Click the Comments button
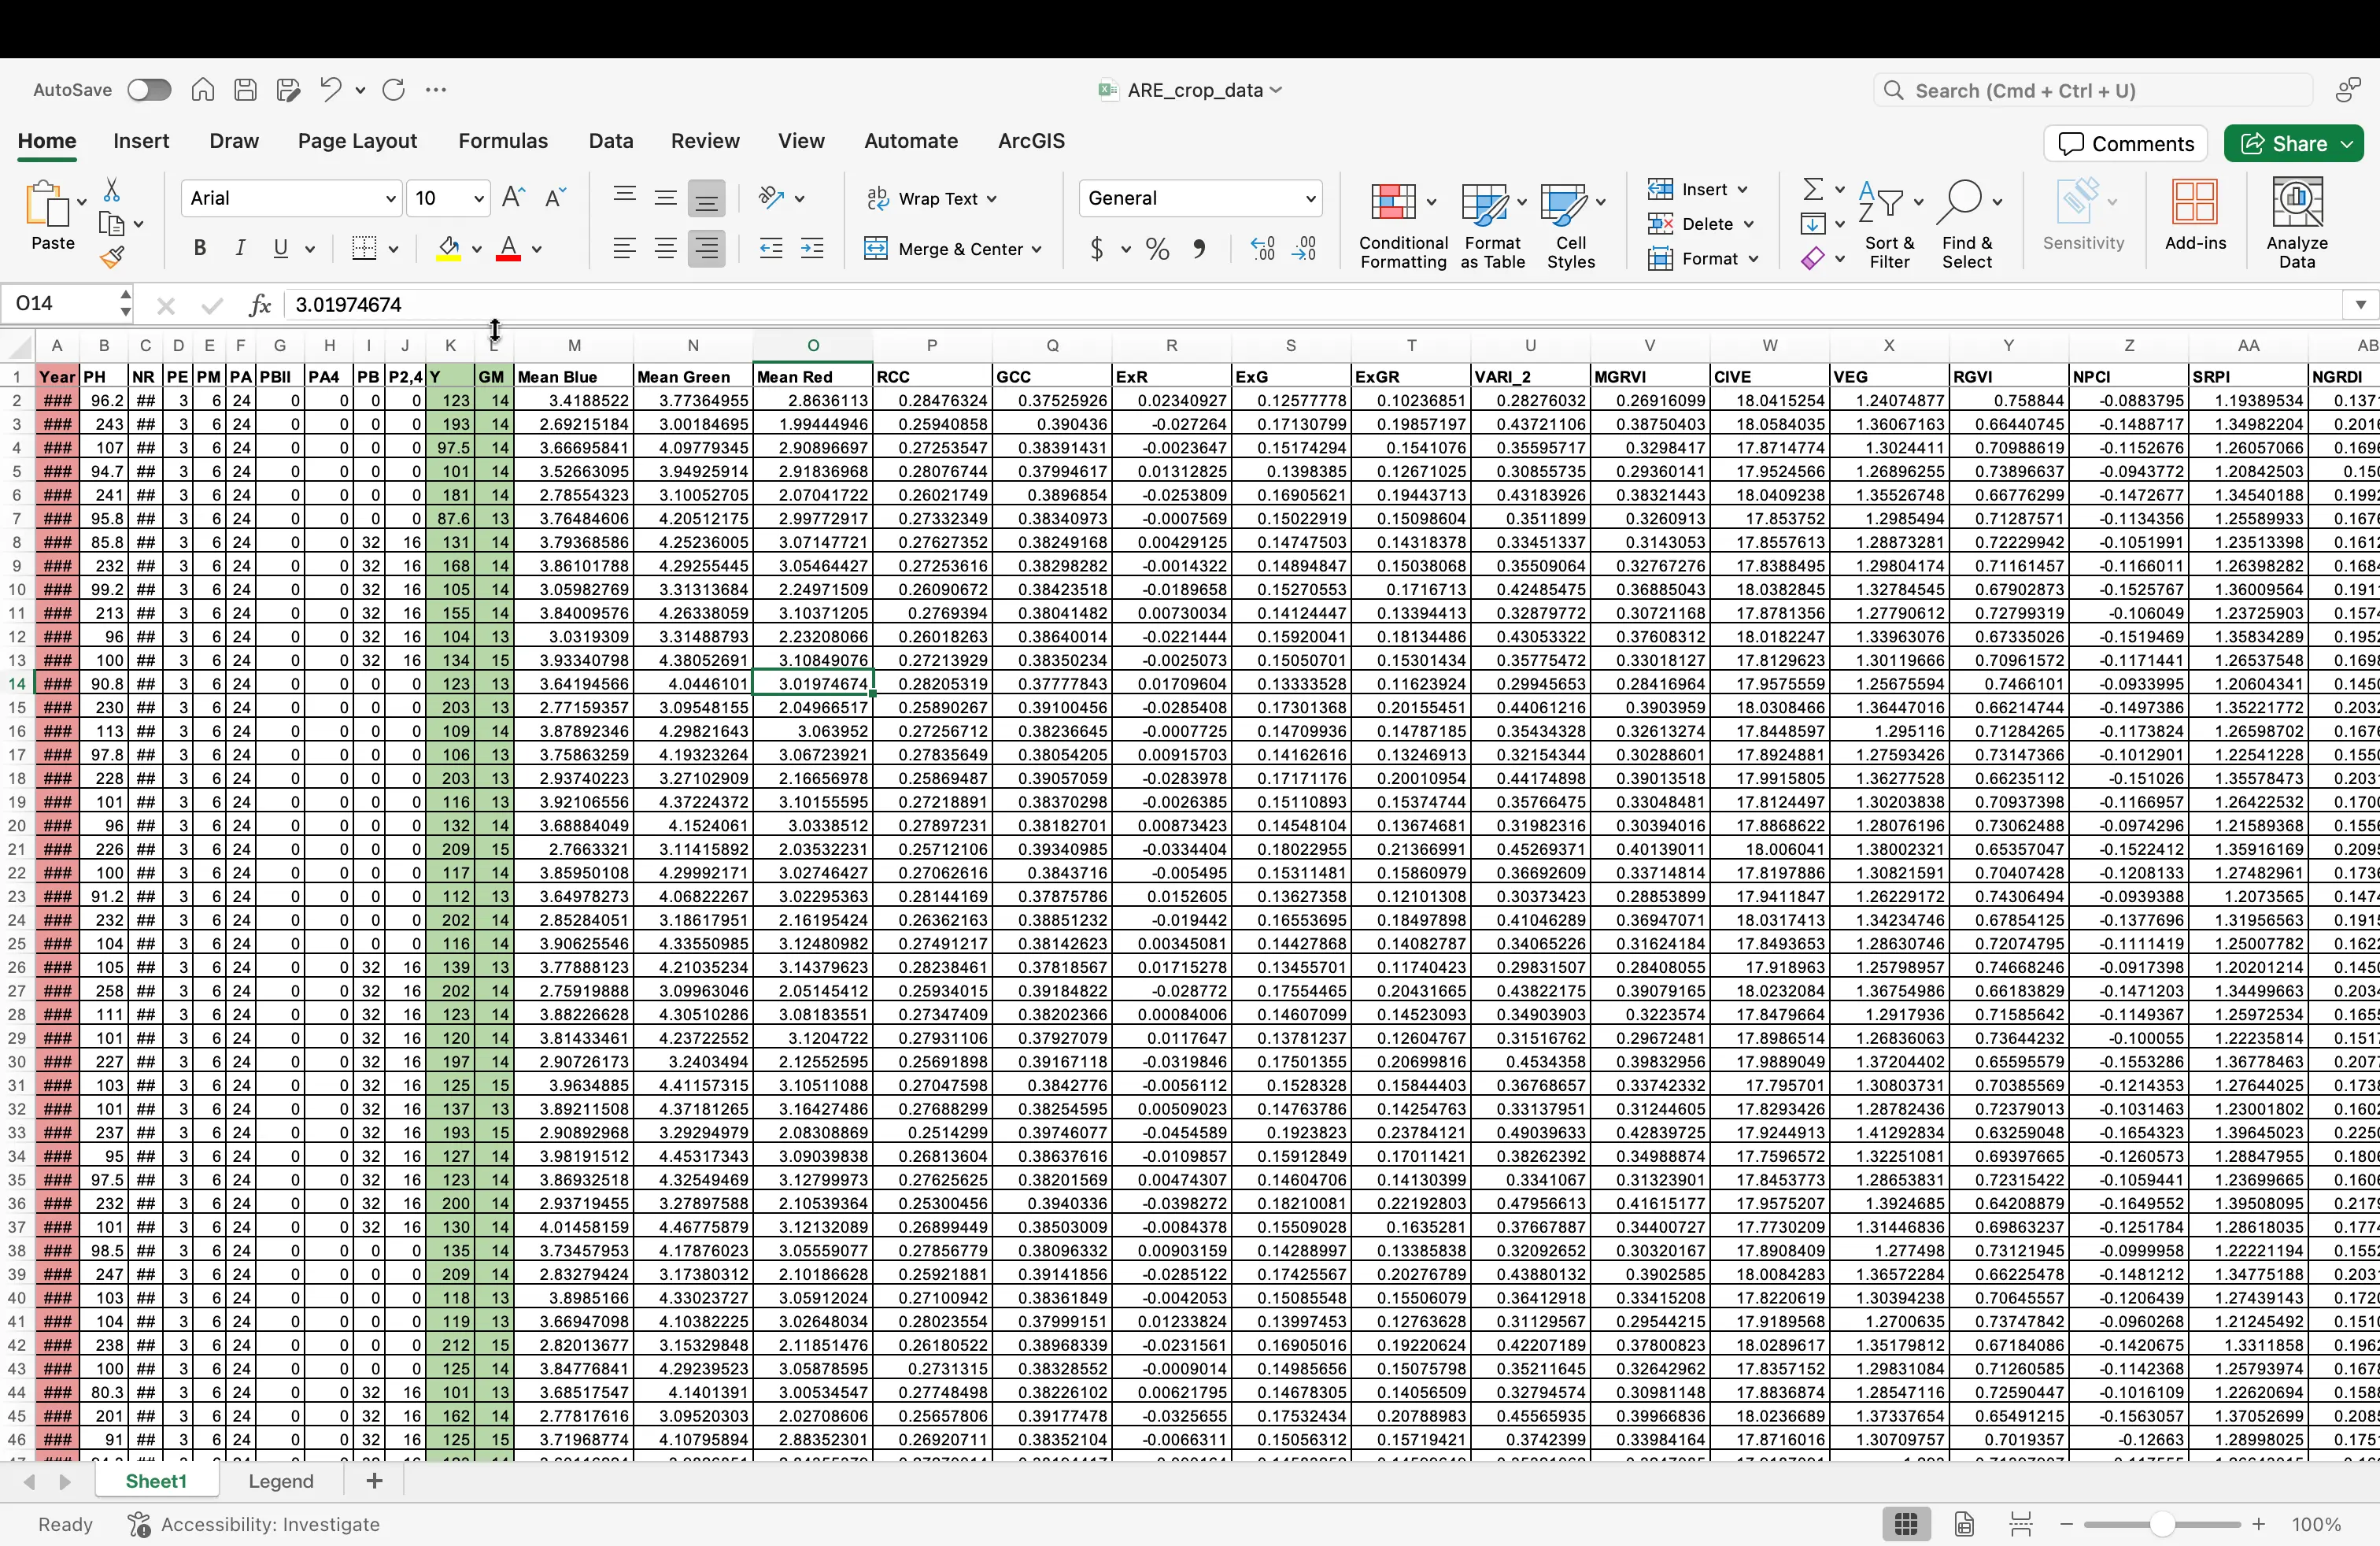Image resolution: width=2380 pixels, height=1546 pixels. [x=2126, y=144]
